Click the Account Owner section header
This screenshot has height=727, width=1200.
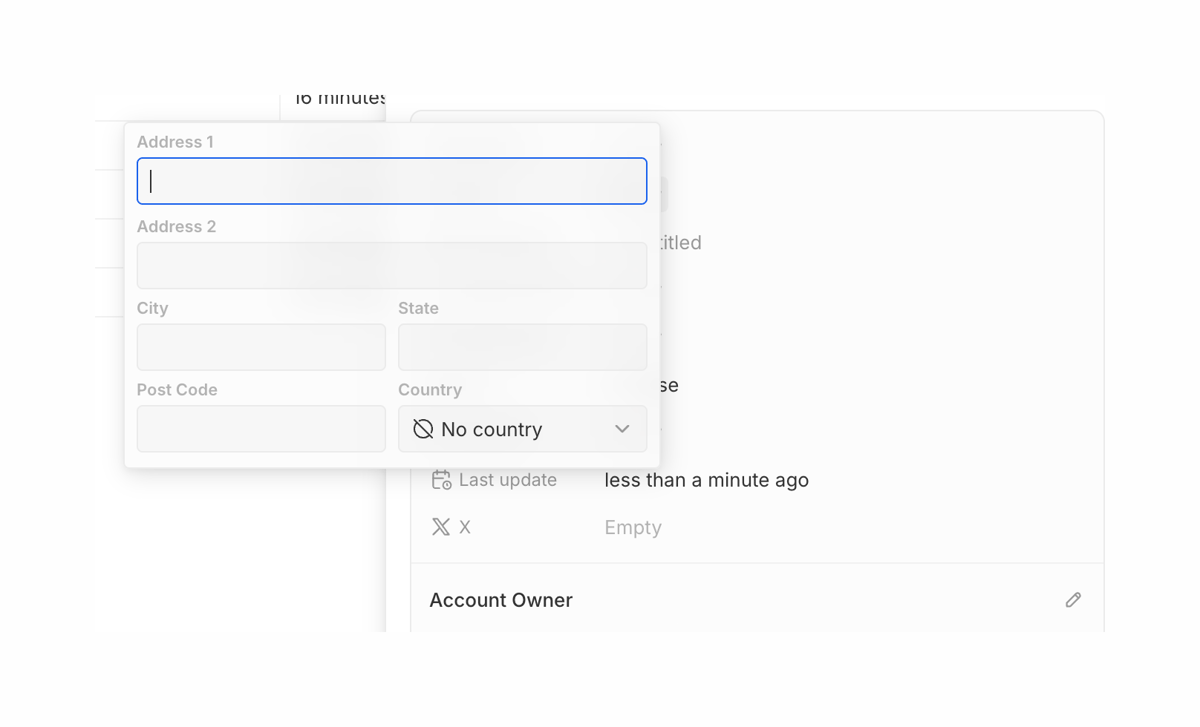click(x=500, y=599)
